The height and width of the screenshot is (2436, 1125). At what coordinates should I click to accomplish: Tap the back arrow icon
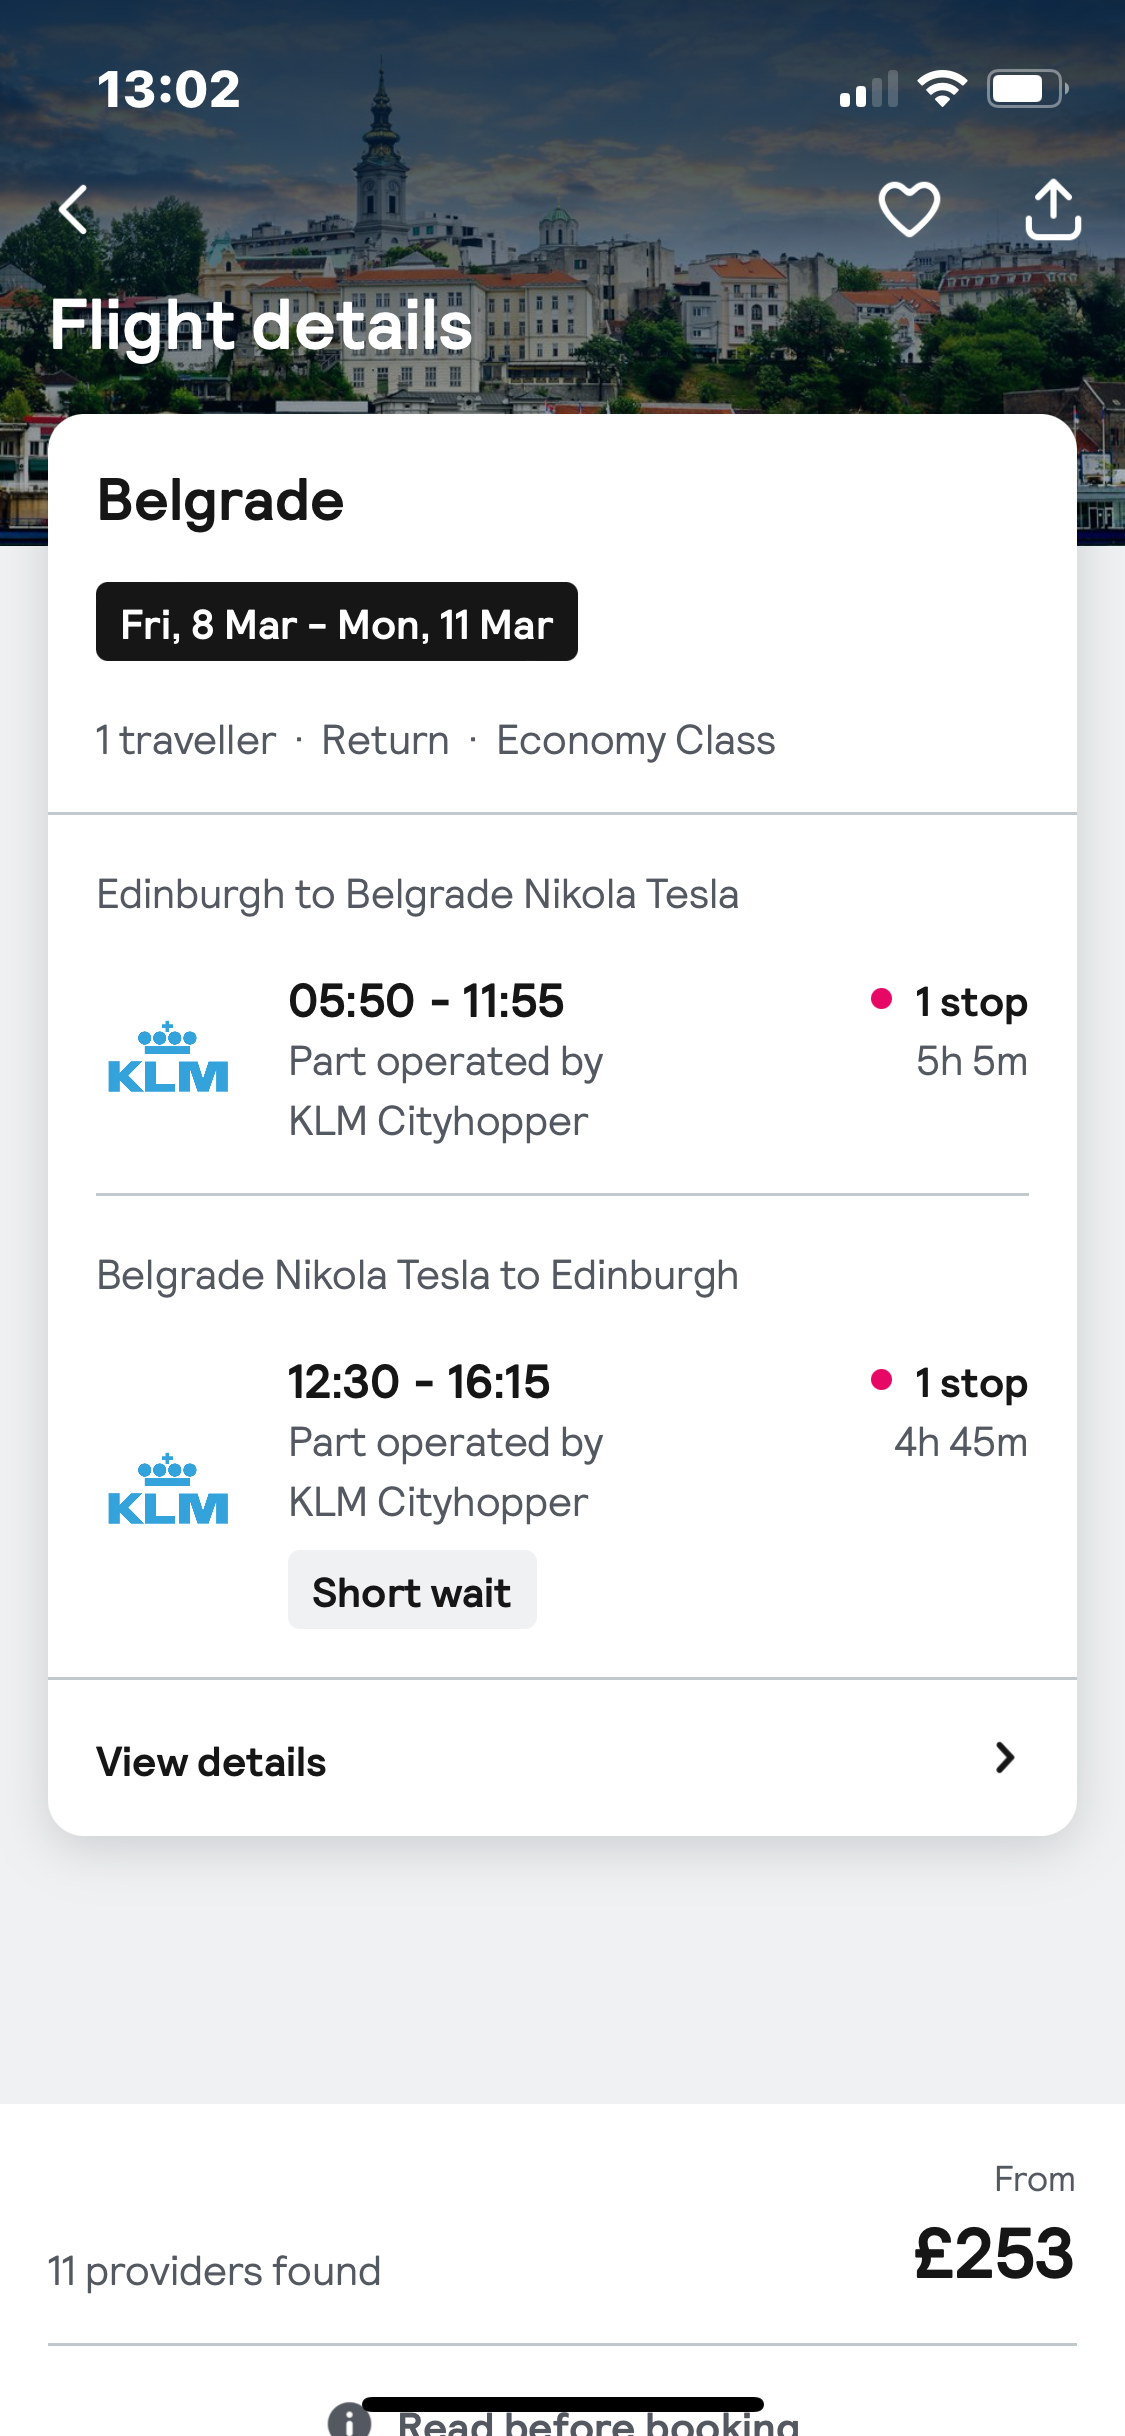pos(74,210)
